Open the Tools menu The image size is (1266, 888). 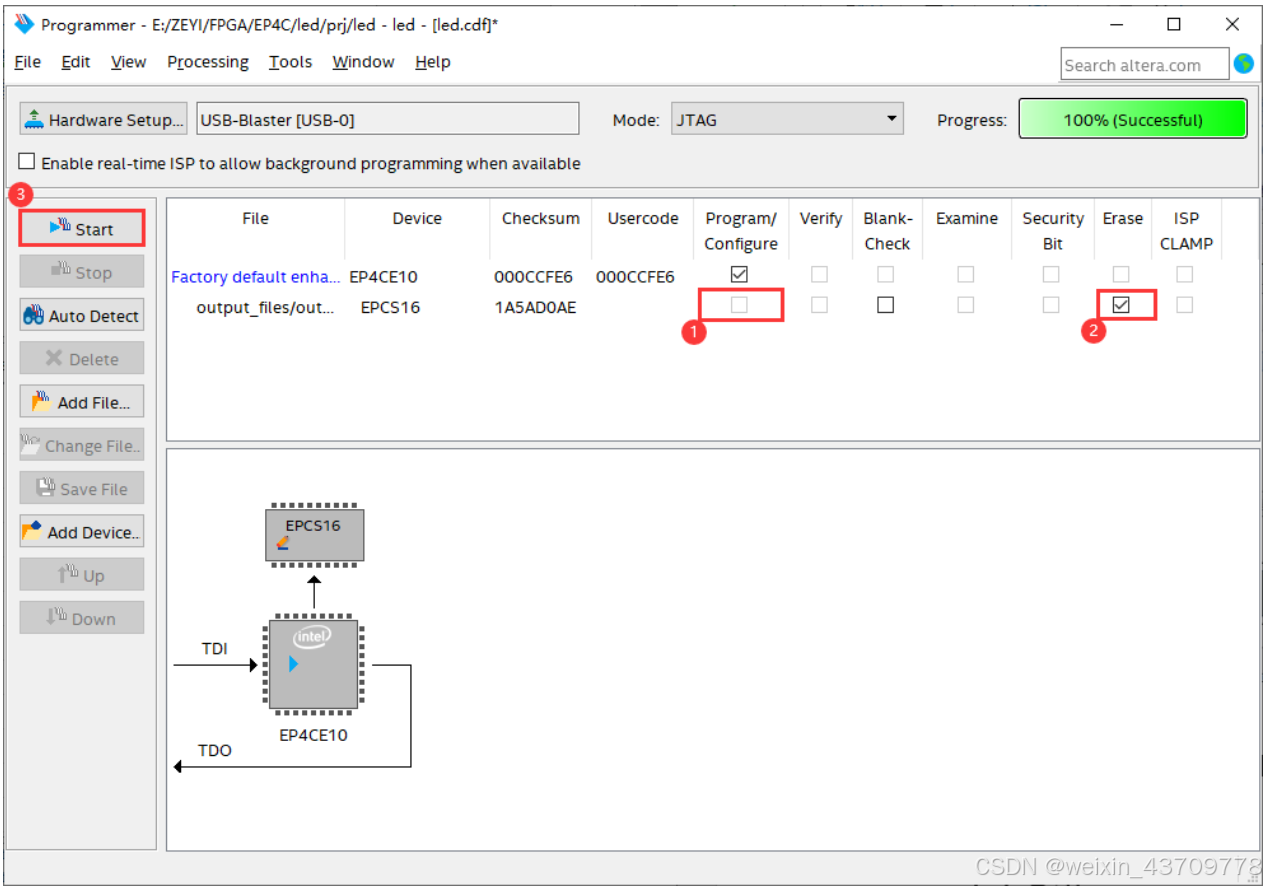pos(290,62)
